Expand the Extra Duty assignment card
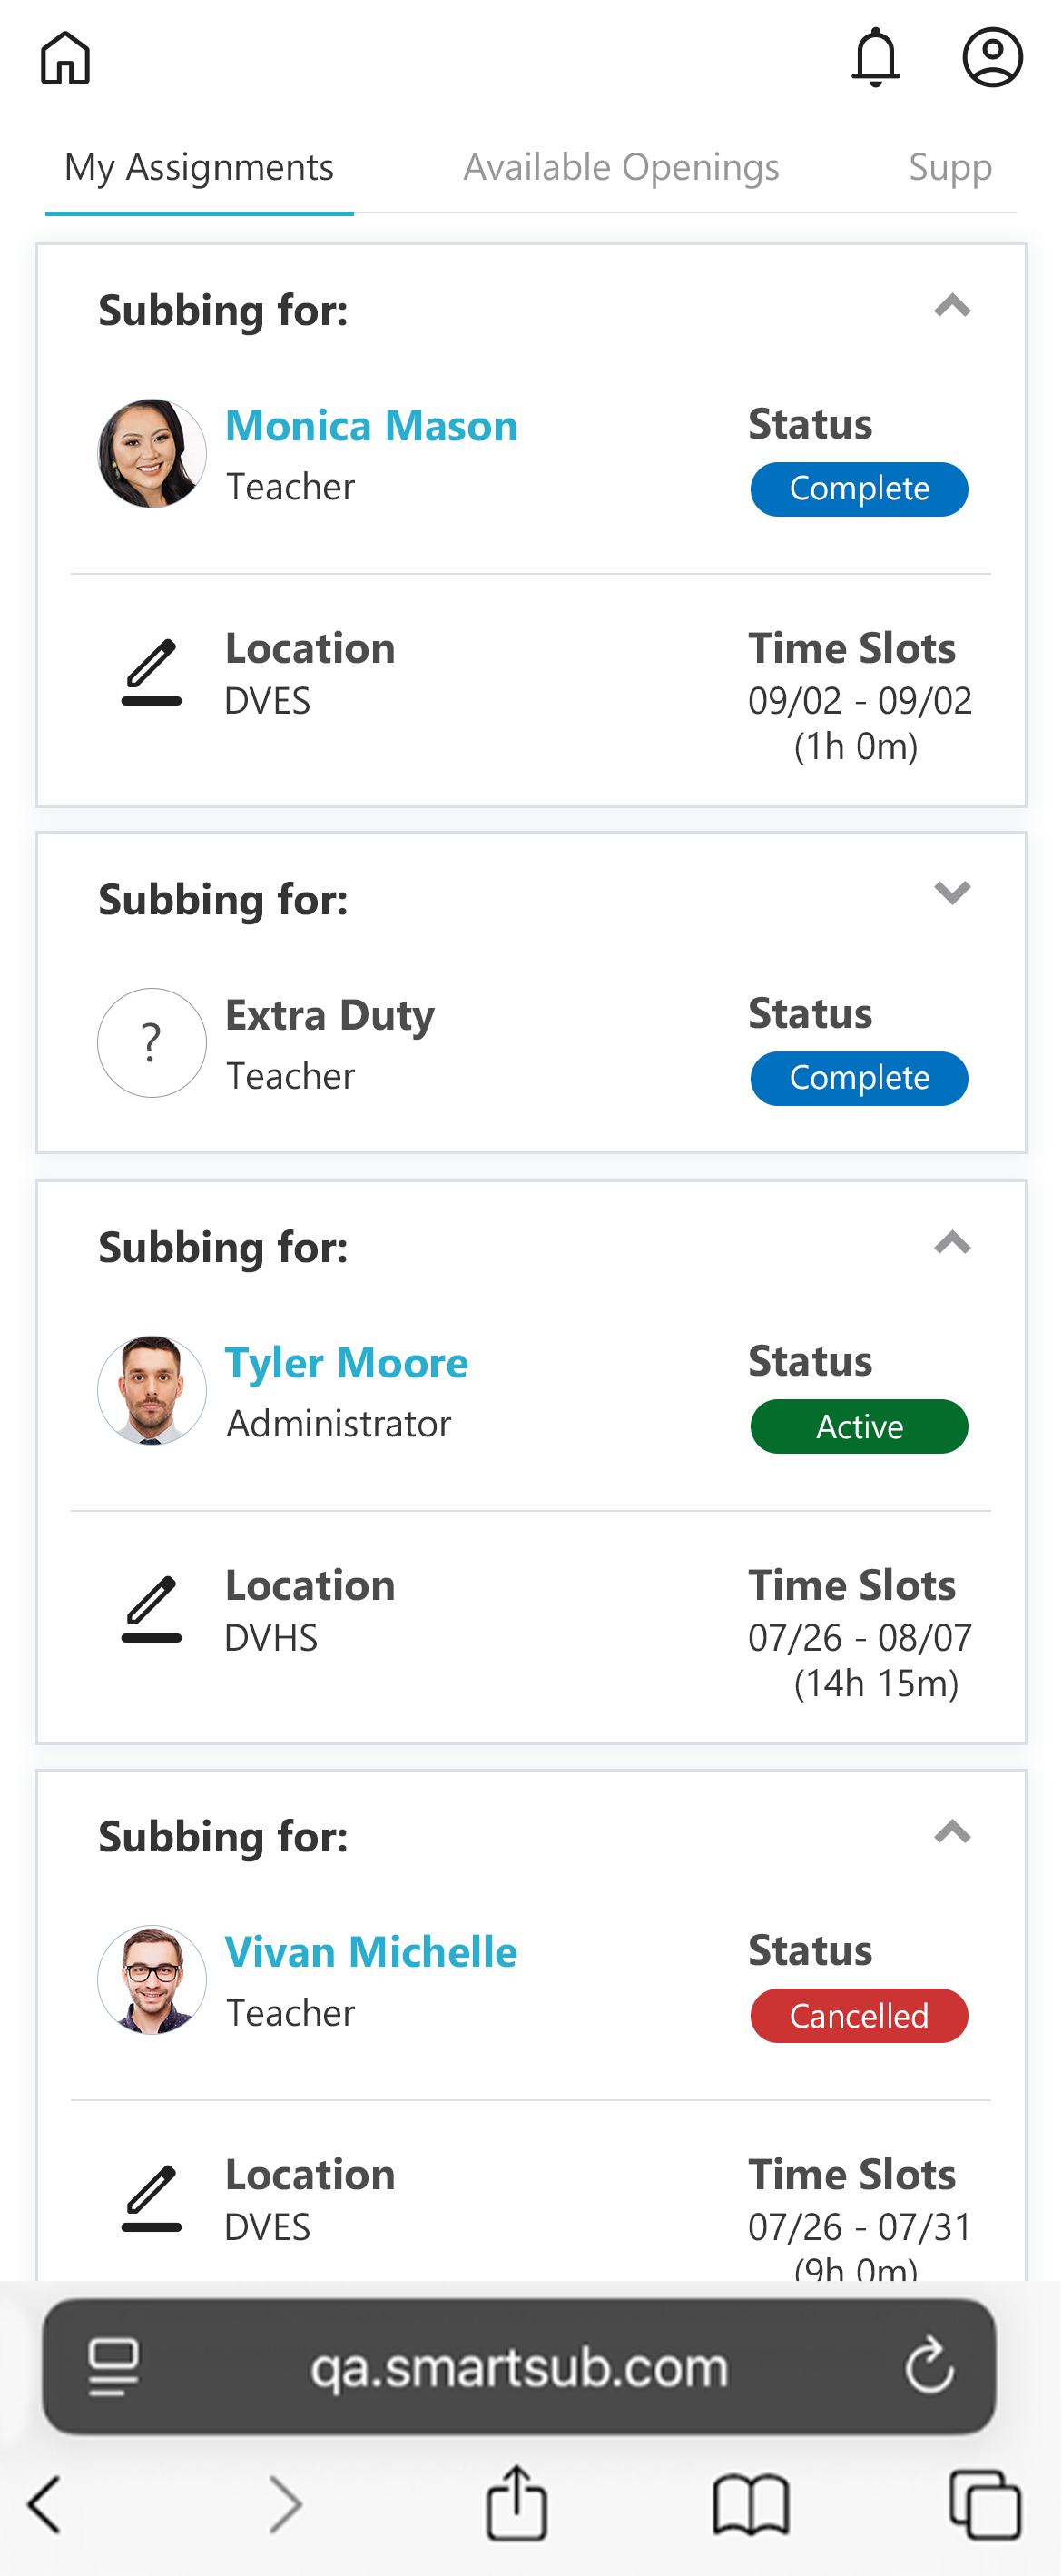 [x=952, y=893]
